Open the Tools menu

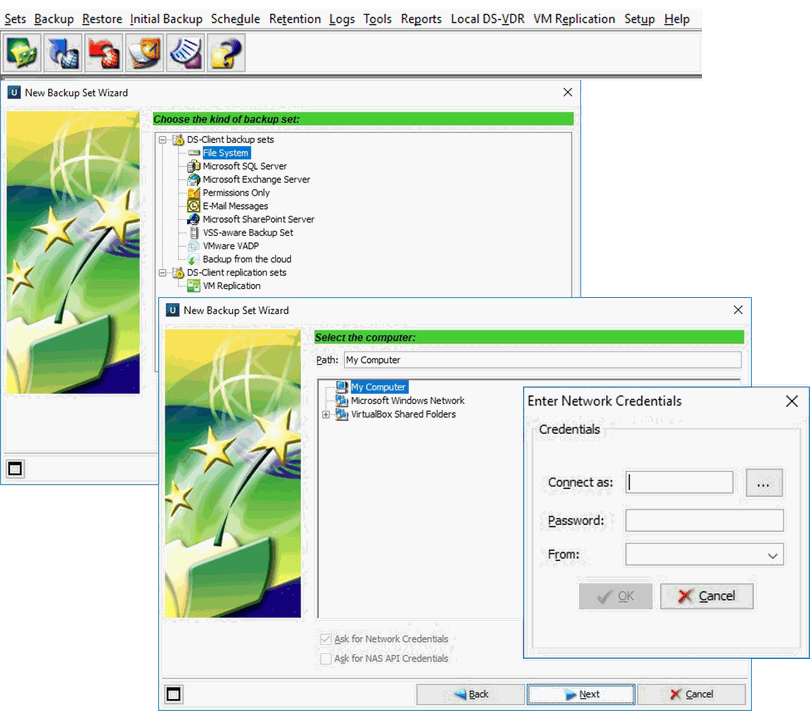pyautogui.click(x=377, y=19)
